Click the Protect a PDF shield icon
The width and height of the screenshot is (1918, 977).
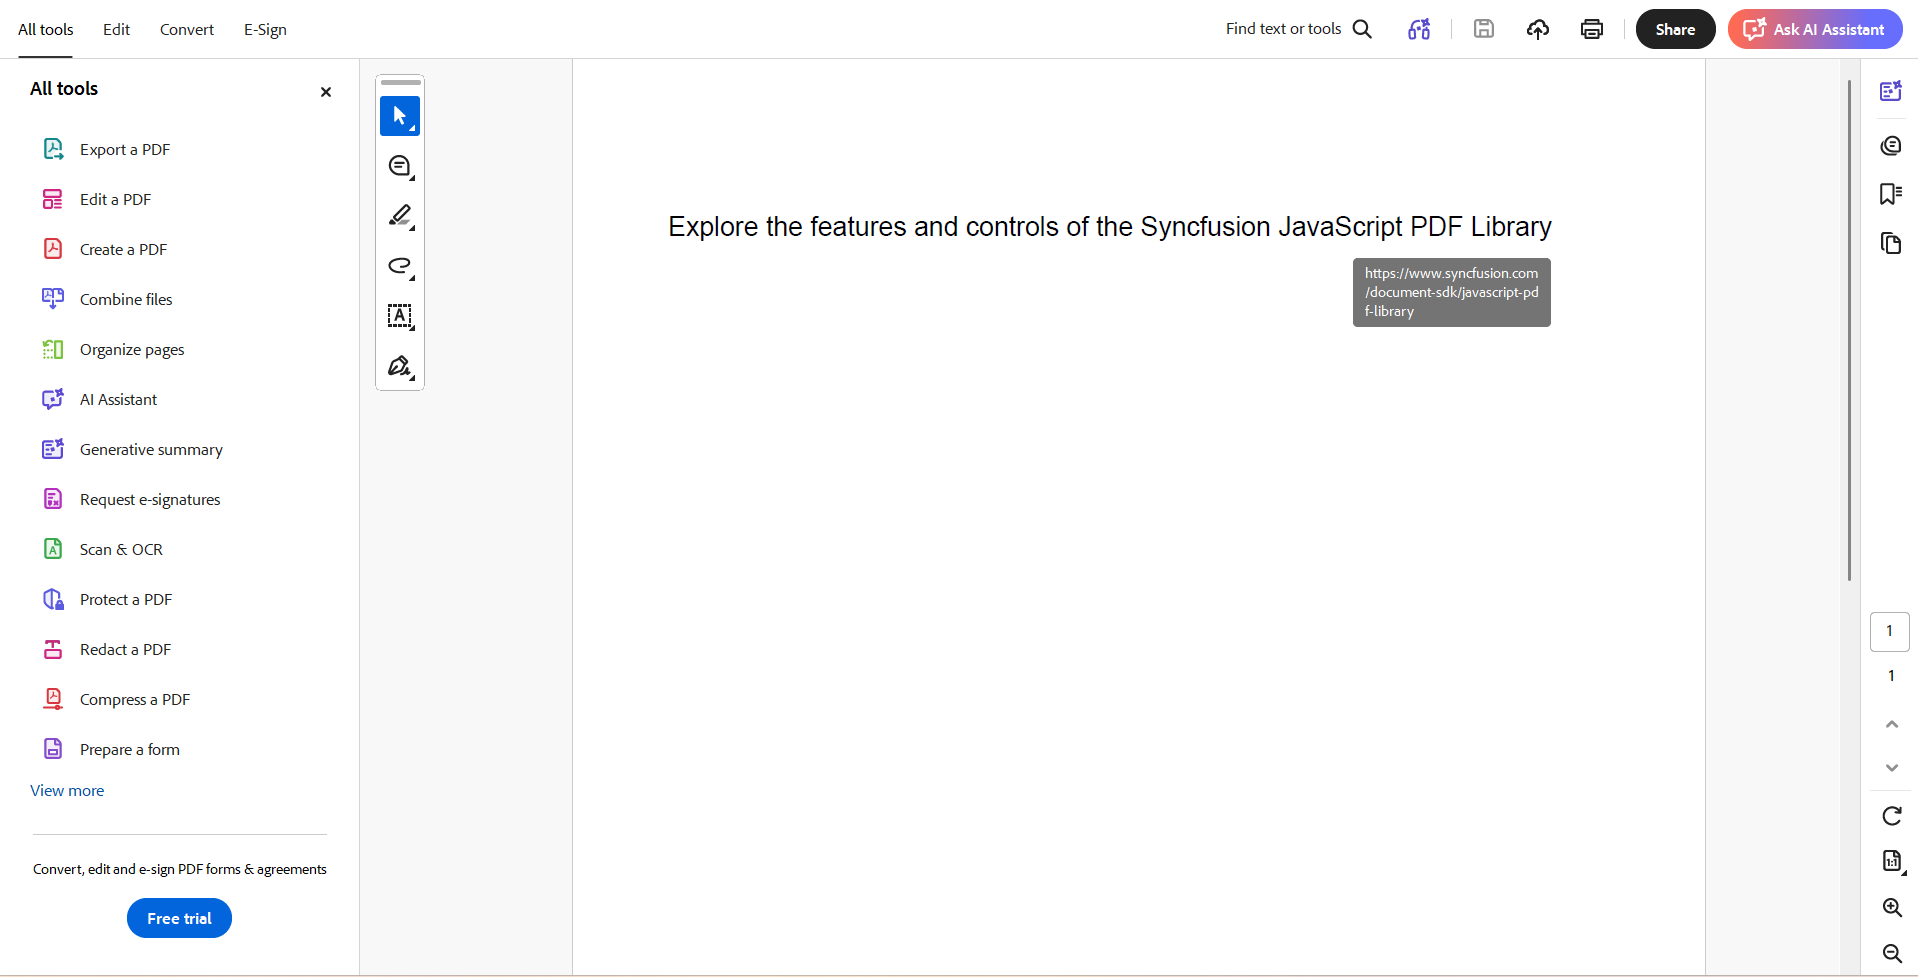(53, 599)
